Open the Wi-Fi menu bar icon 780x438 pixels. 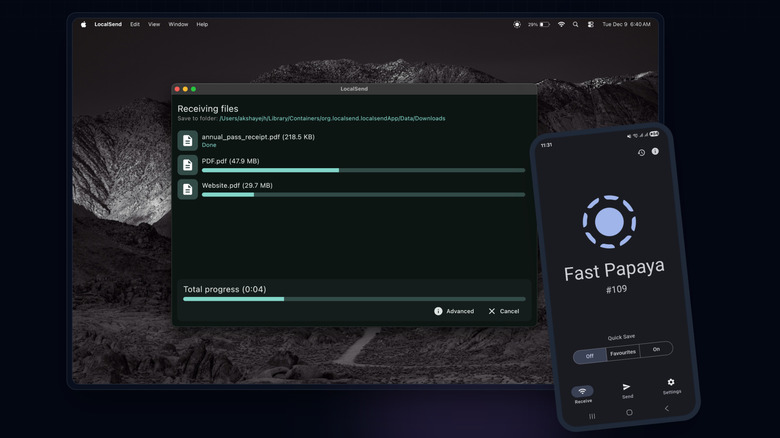click(561, 24)
